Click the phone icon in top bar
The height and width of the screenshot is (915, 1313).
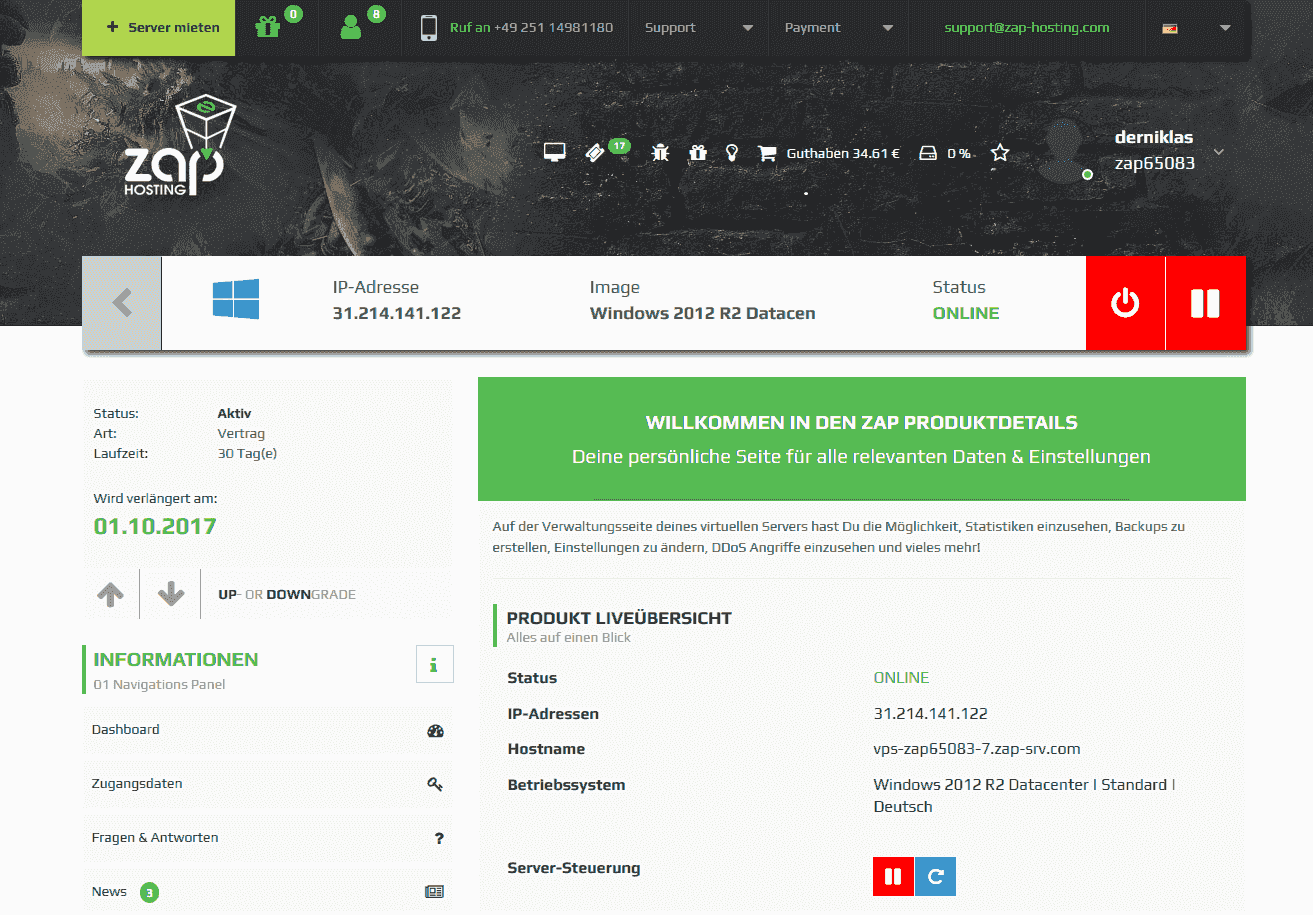(429, 28)
